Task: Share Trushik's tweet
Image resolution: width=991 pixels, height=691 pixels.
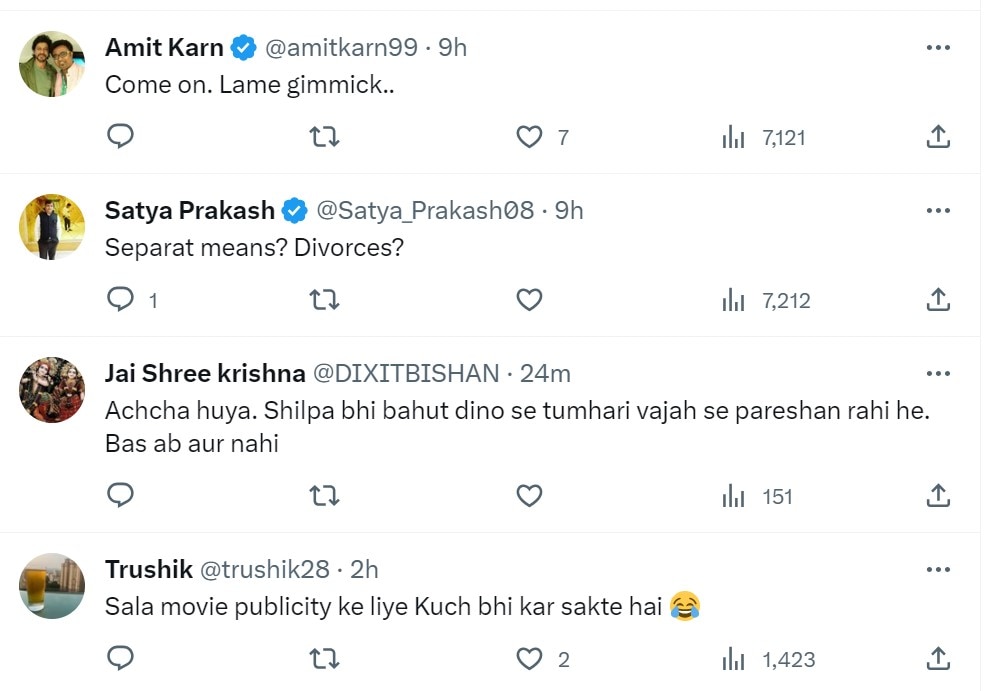Action: tap(939, 659)
